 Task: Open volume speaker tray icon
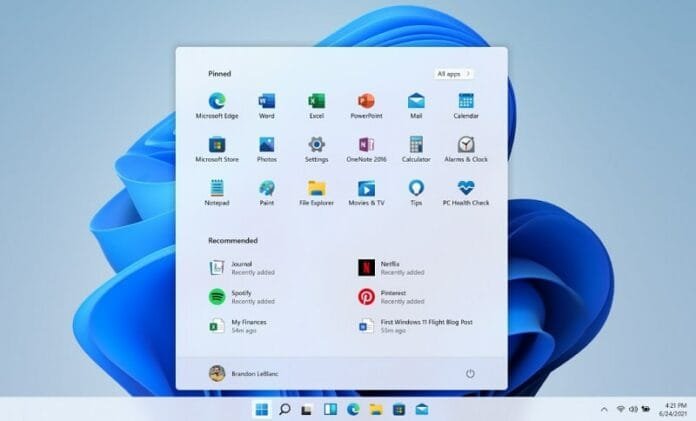[x=633, y=409]
